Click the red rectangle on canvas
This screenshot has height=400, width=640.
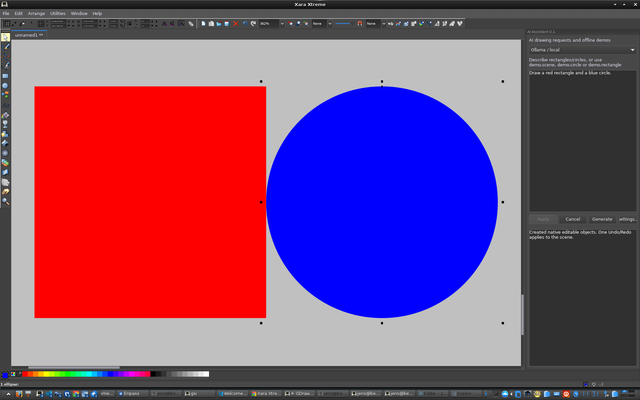[x=150, y=202]
